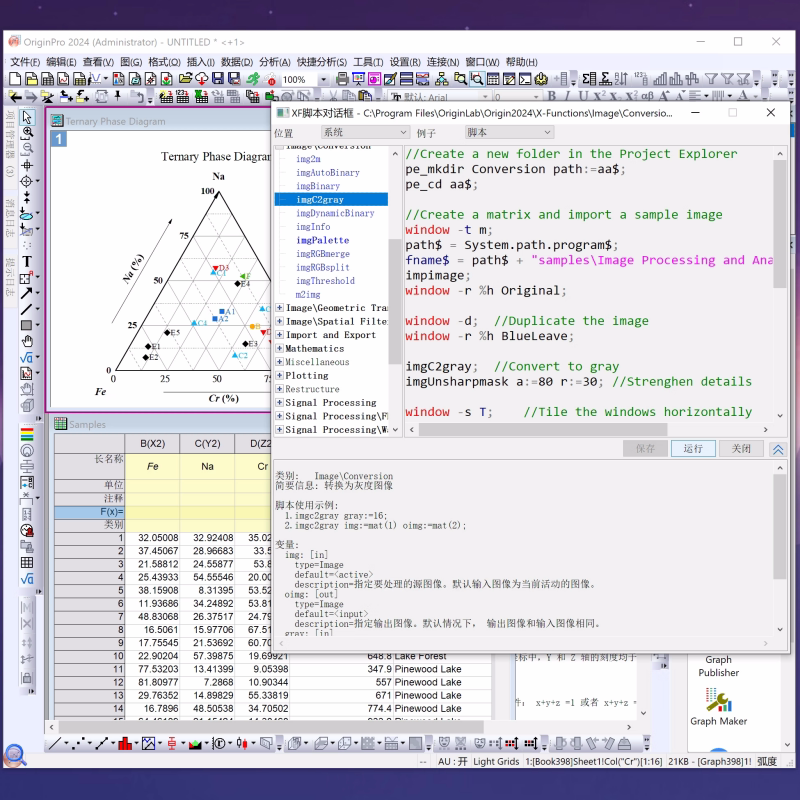The width and height of the screenshot is (800, 800).
Task: Select imgAutoBinary in the X-Function tree
Action: tap(328, 172)
